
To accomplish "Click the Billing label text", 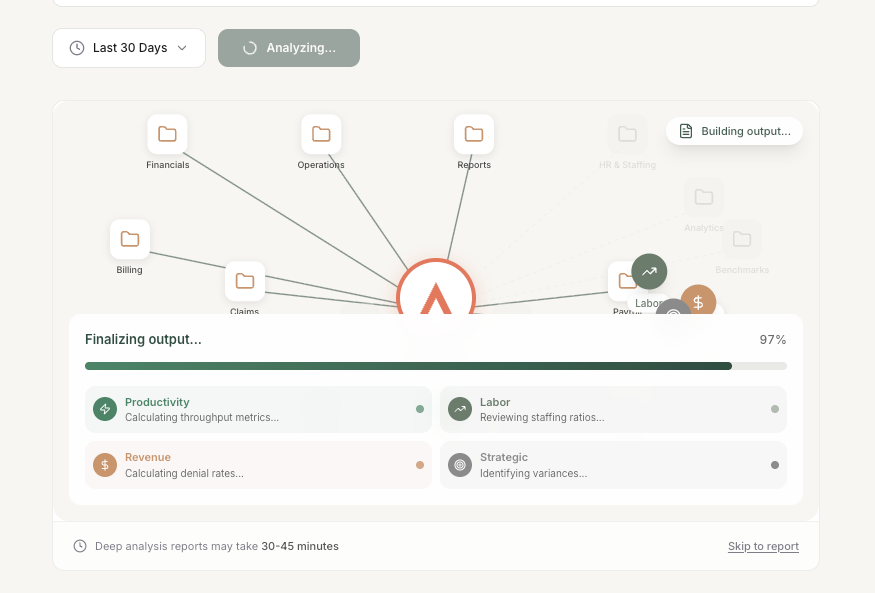I will (129, 269).
